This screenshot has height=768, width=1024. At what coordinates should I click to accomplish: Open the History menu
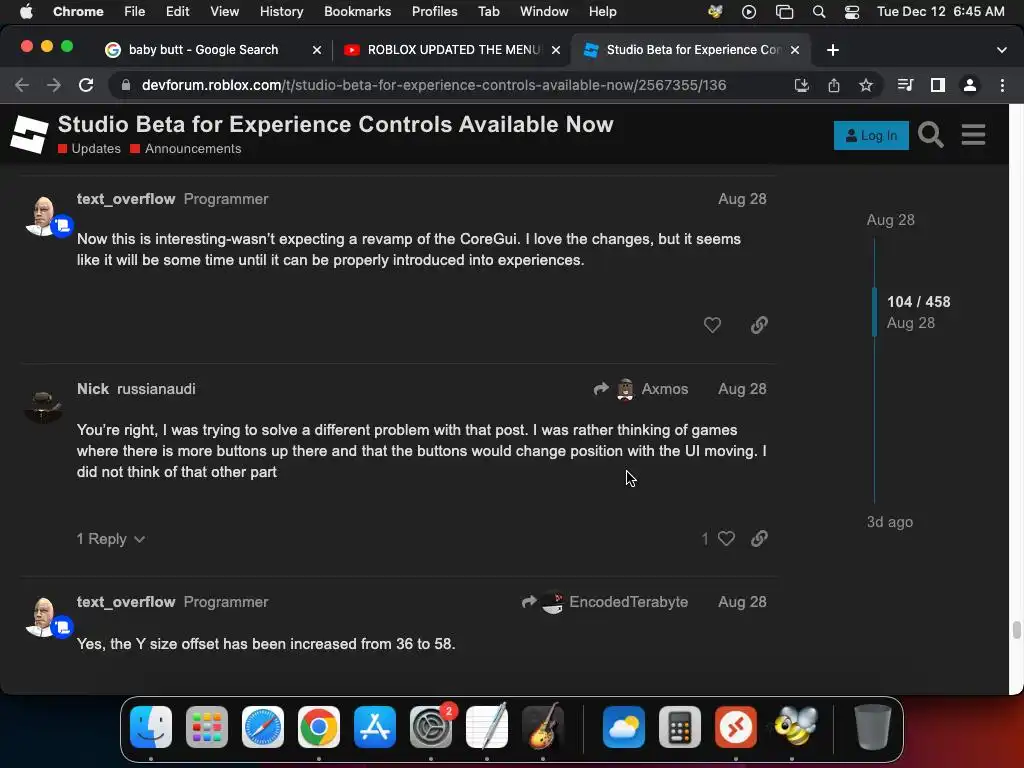coord(281,12)
